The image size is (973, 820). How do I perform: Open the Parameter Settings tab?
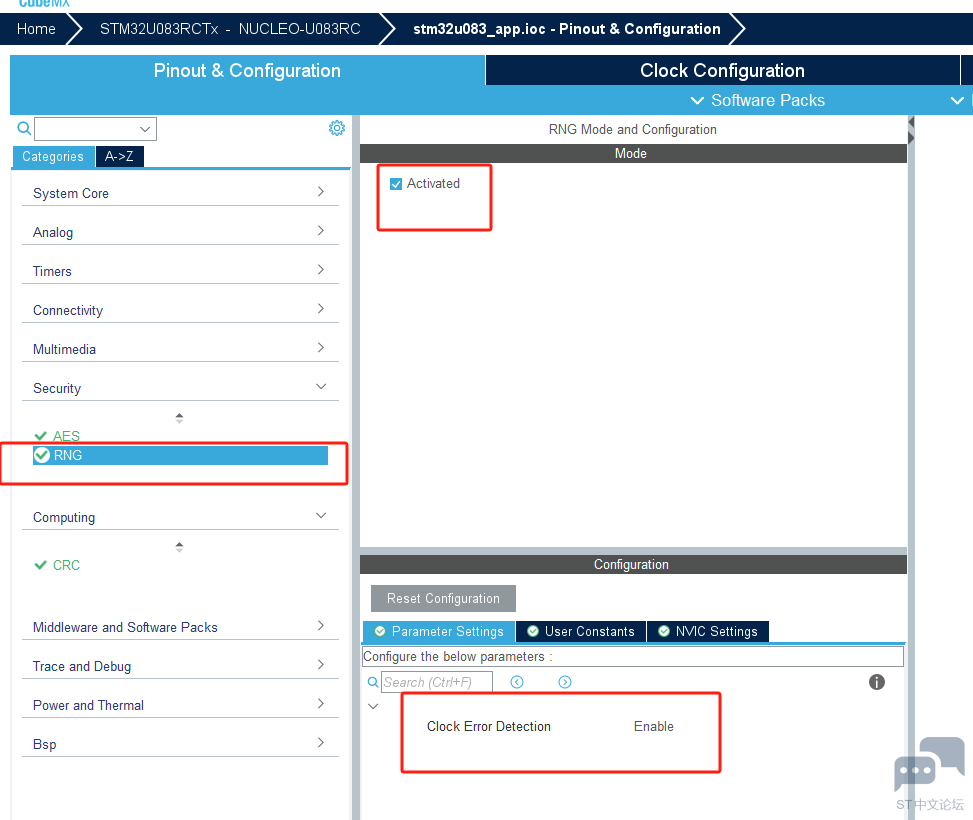tap(439, 631)
